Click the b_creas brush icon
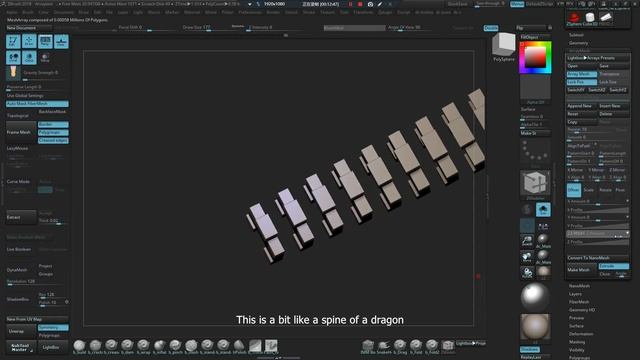The image size is (640, 360). (x=111, y=346)
